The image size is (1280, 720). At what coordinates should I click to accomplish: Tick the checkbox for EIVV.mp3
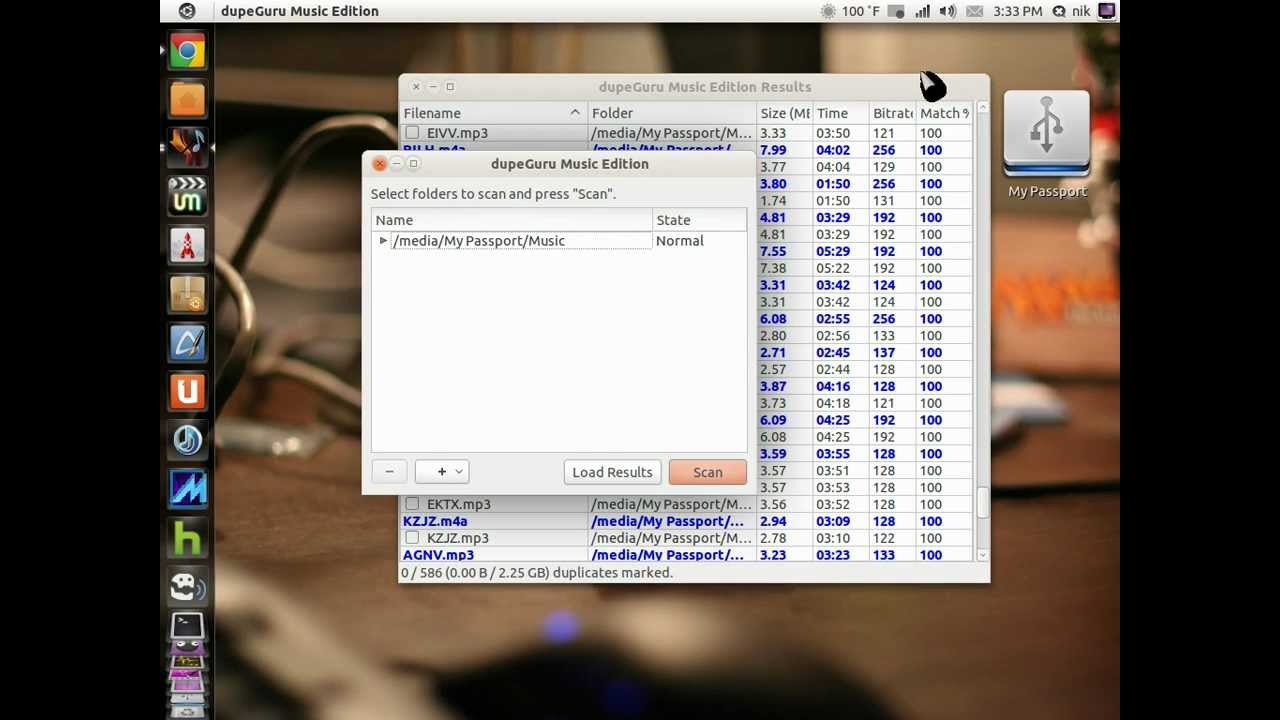412,133
